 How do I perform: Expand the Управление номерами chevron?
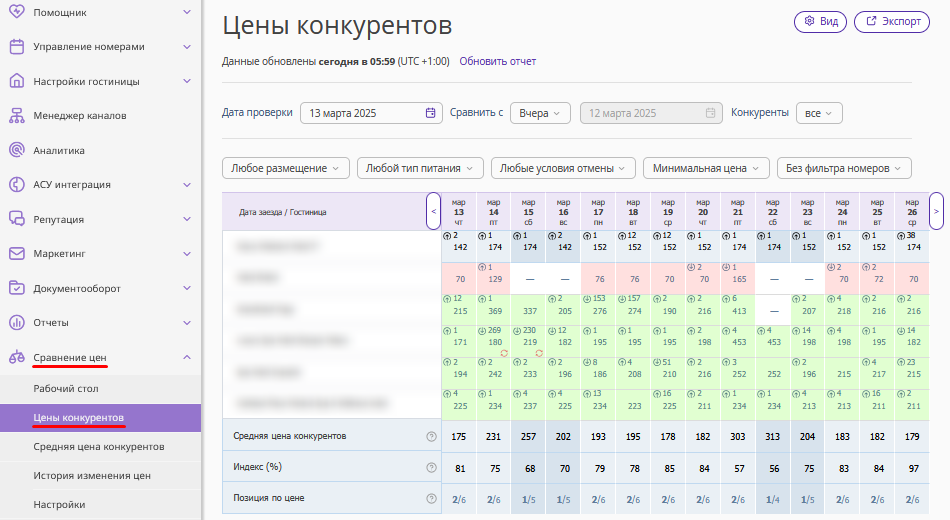click(187, 47)
